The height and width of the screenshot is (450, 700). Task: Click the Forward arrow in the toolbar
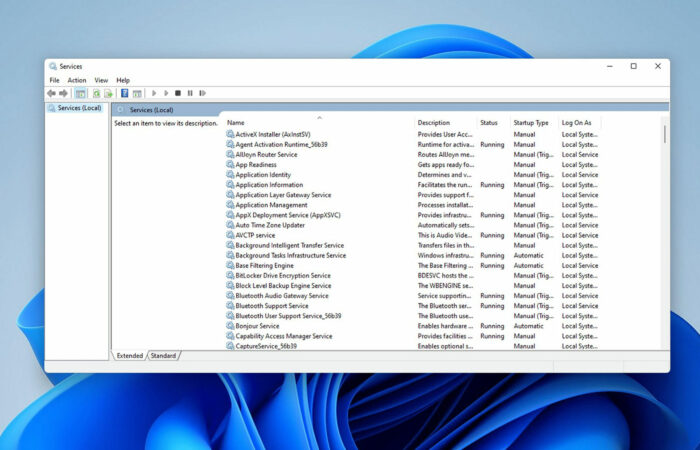(63, 93)
